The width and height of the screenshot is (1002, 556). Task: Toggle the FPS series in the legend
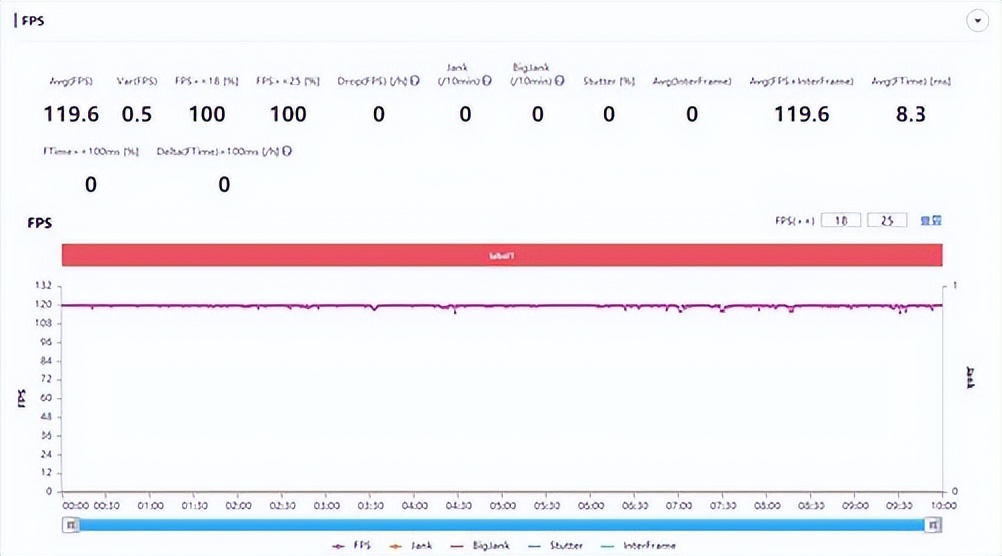pos(351,546)
